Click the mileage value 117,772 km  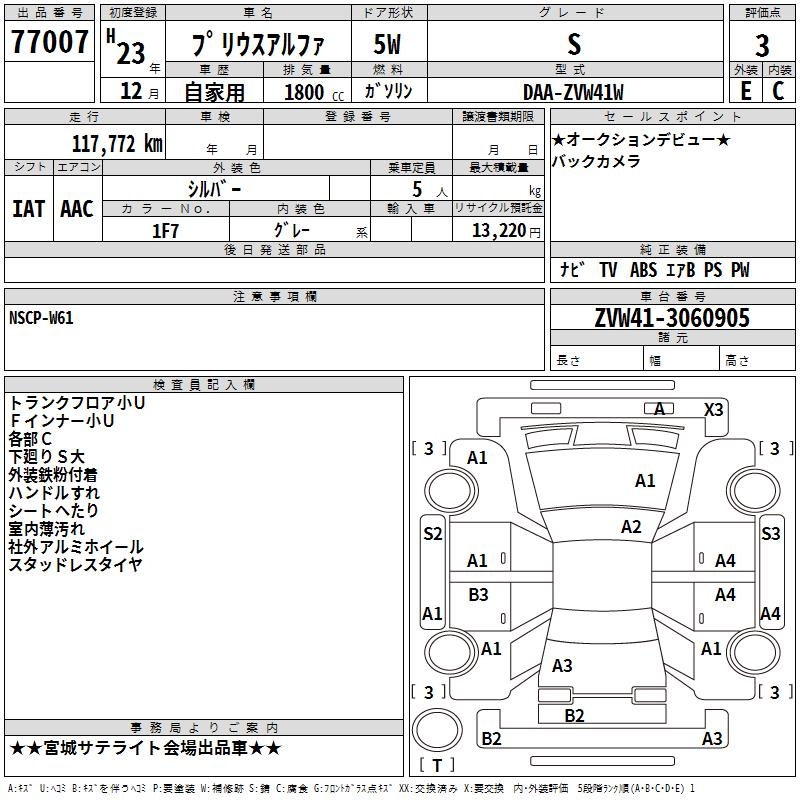coord(117,144)
